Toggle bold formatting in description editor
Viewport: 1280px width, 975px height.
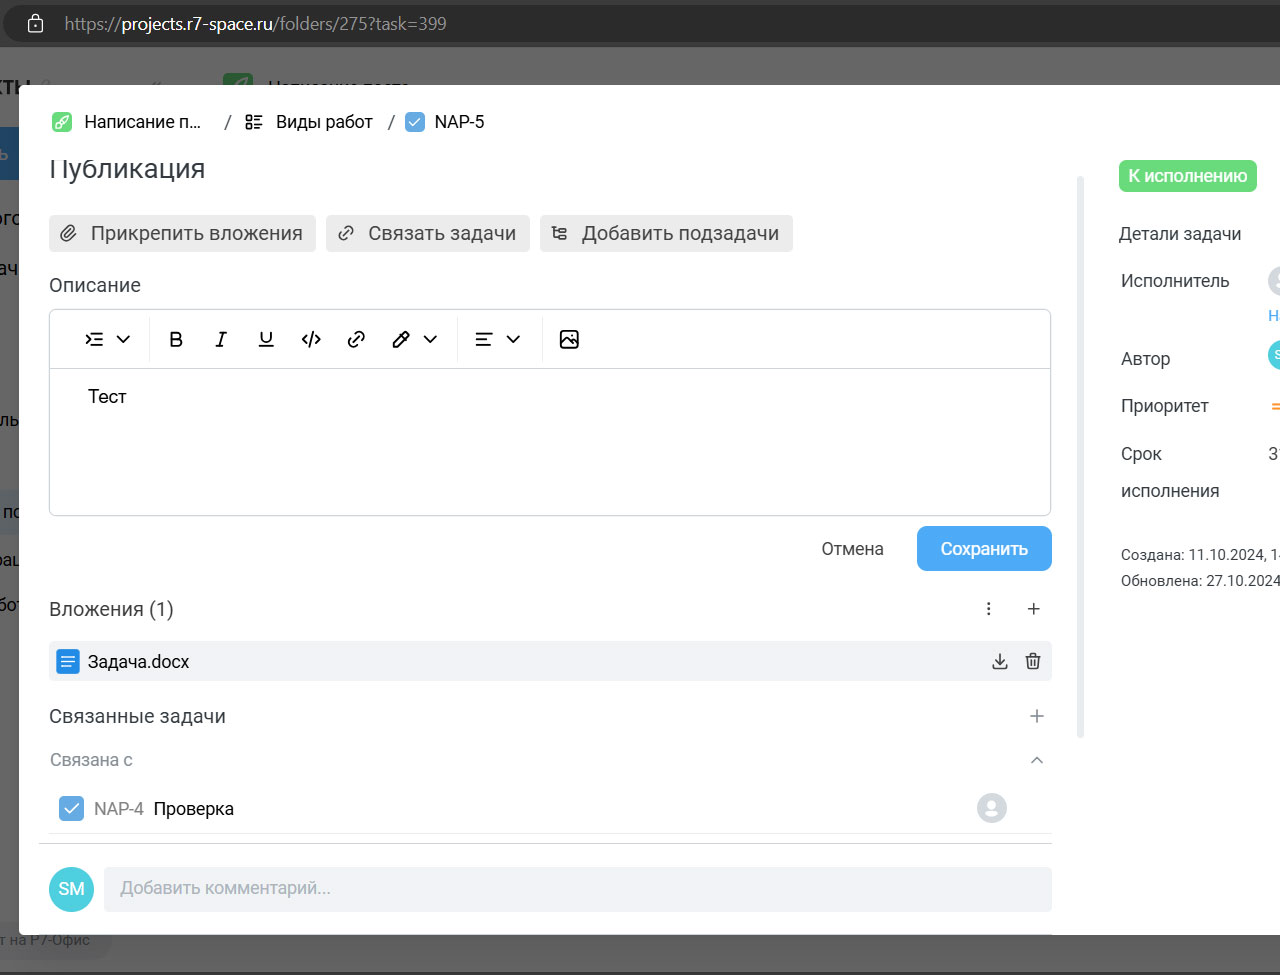pos(176,339)
